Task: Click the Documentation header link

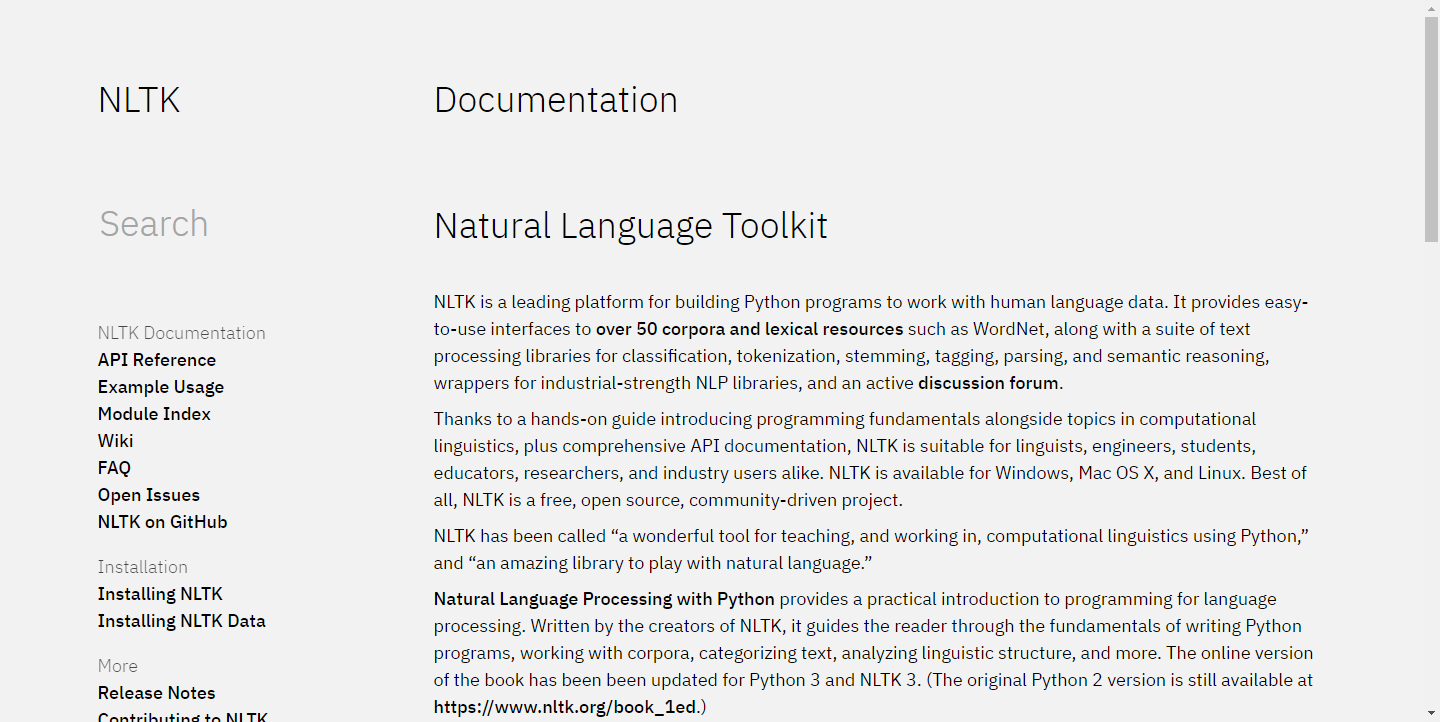Action: coord(556,100)
